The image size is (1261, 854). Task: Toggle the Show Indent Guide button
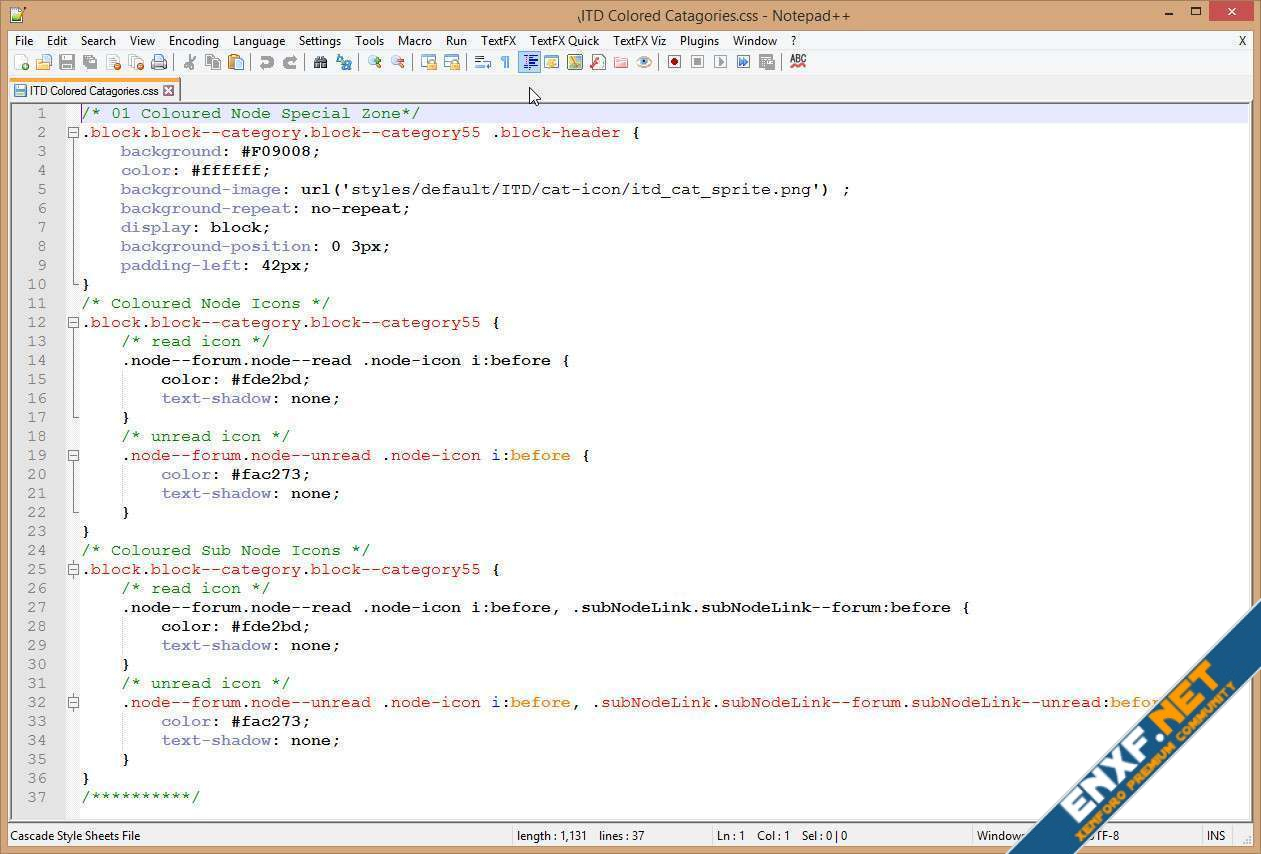(529, 62)
